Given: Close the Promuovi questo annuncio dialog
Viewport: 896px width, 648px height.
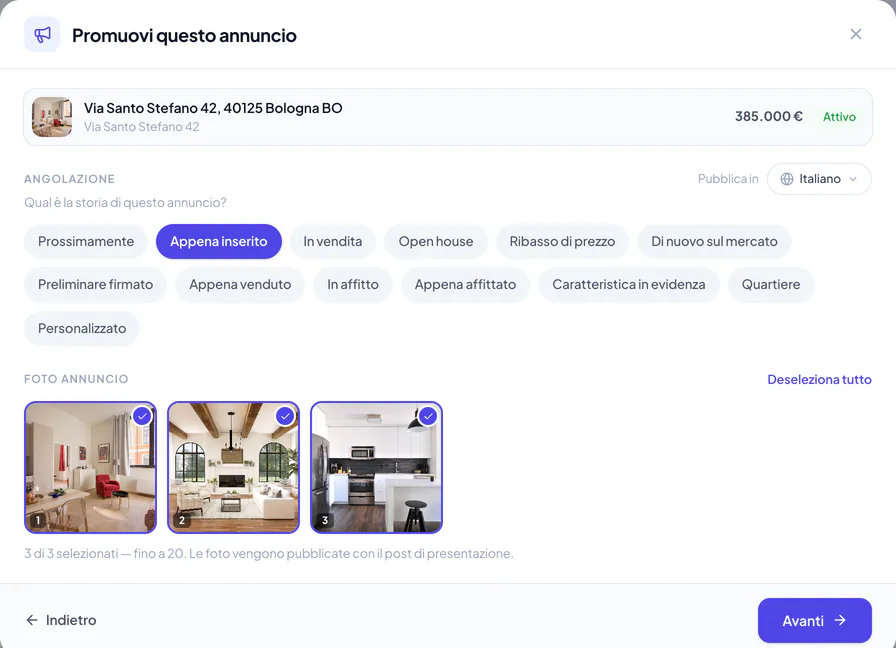Looking at the screenshot, I should [855, 34].
